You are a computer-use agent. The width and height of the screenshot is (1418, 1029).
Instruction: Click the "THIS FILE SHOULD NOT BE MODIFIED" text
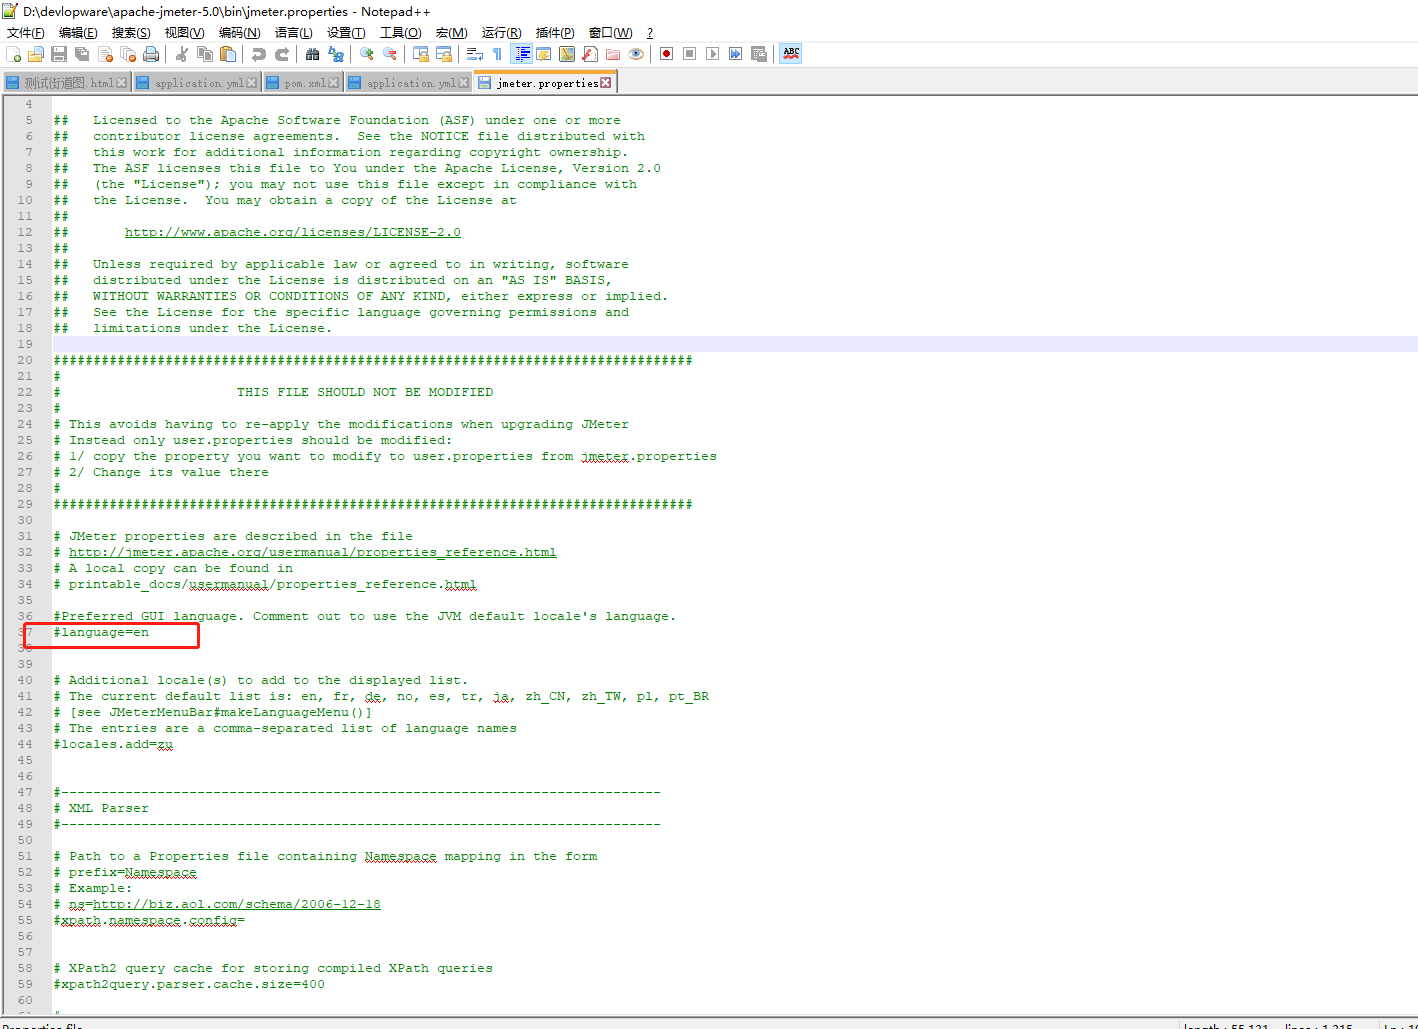click(x=365, y=392)
